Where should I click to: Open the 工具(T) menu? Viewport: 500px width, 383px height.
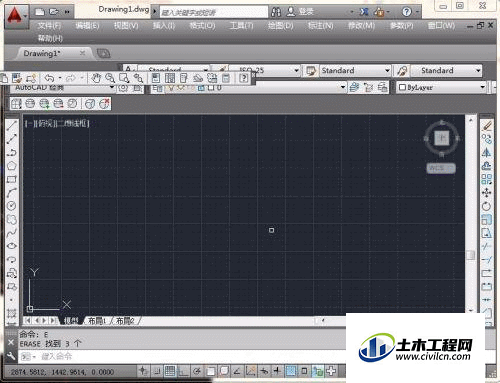pos(241,26)
